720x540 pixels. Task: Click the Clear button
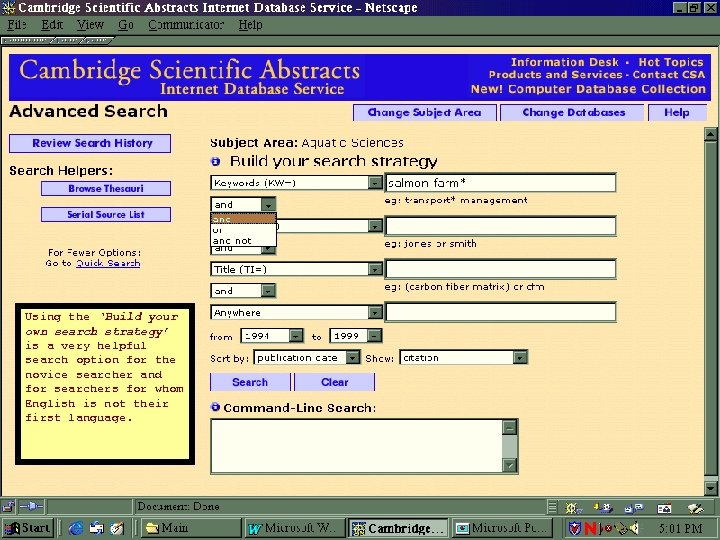coord(335,382)
